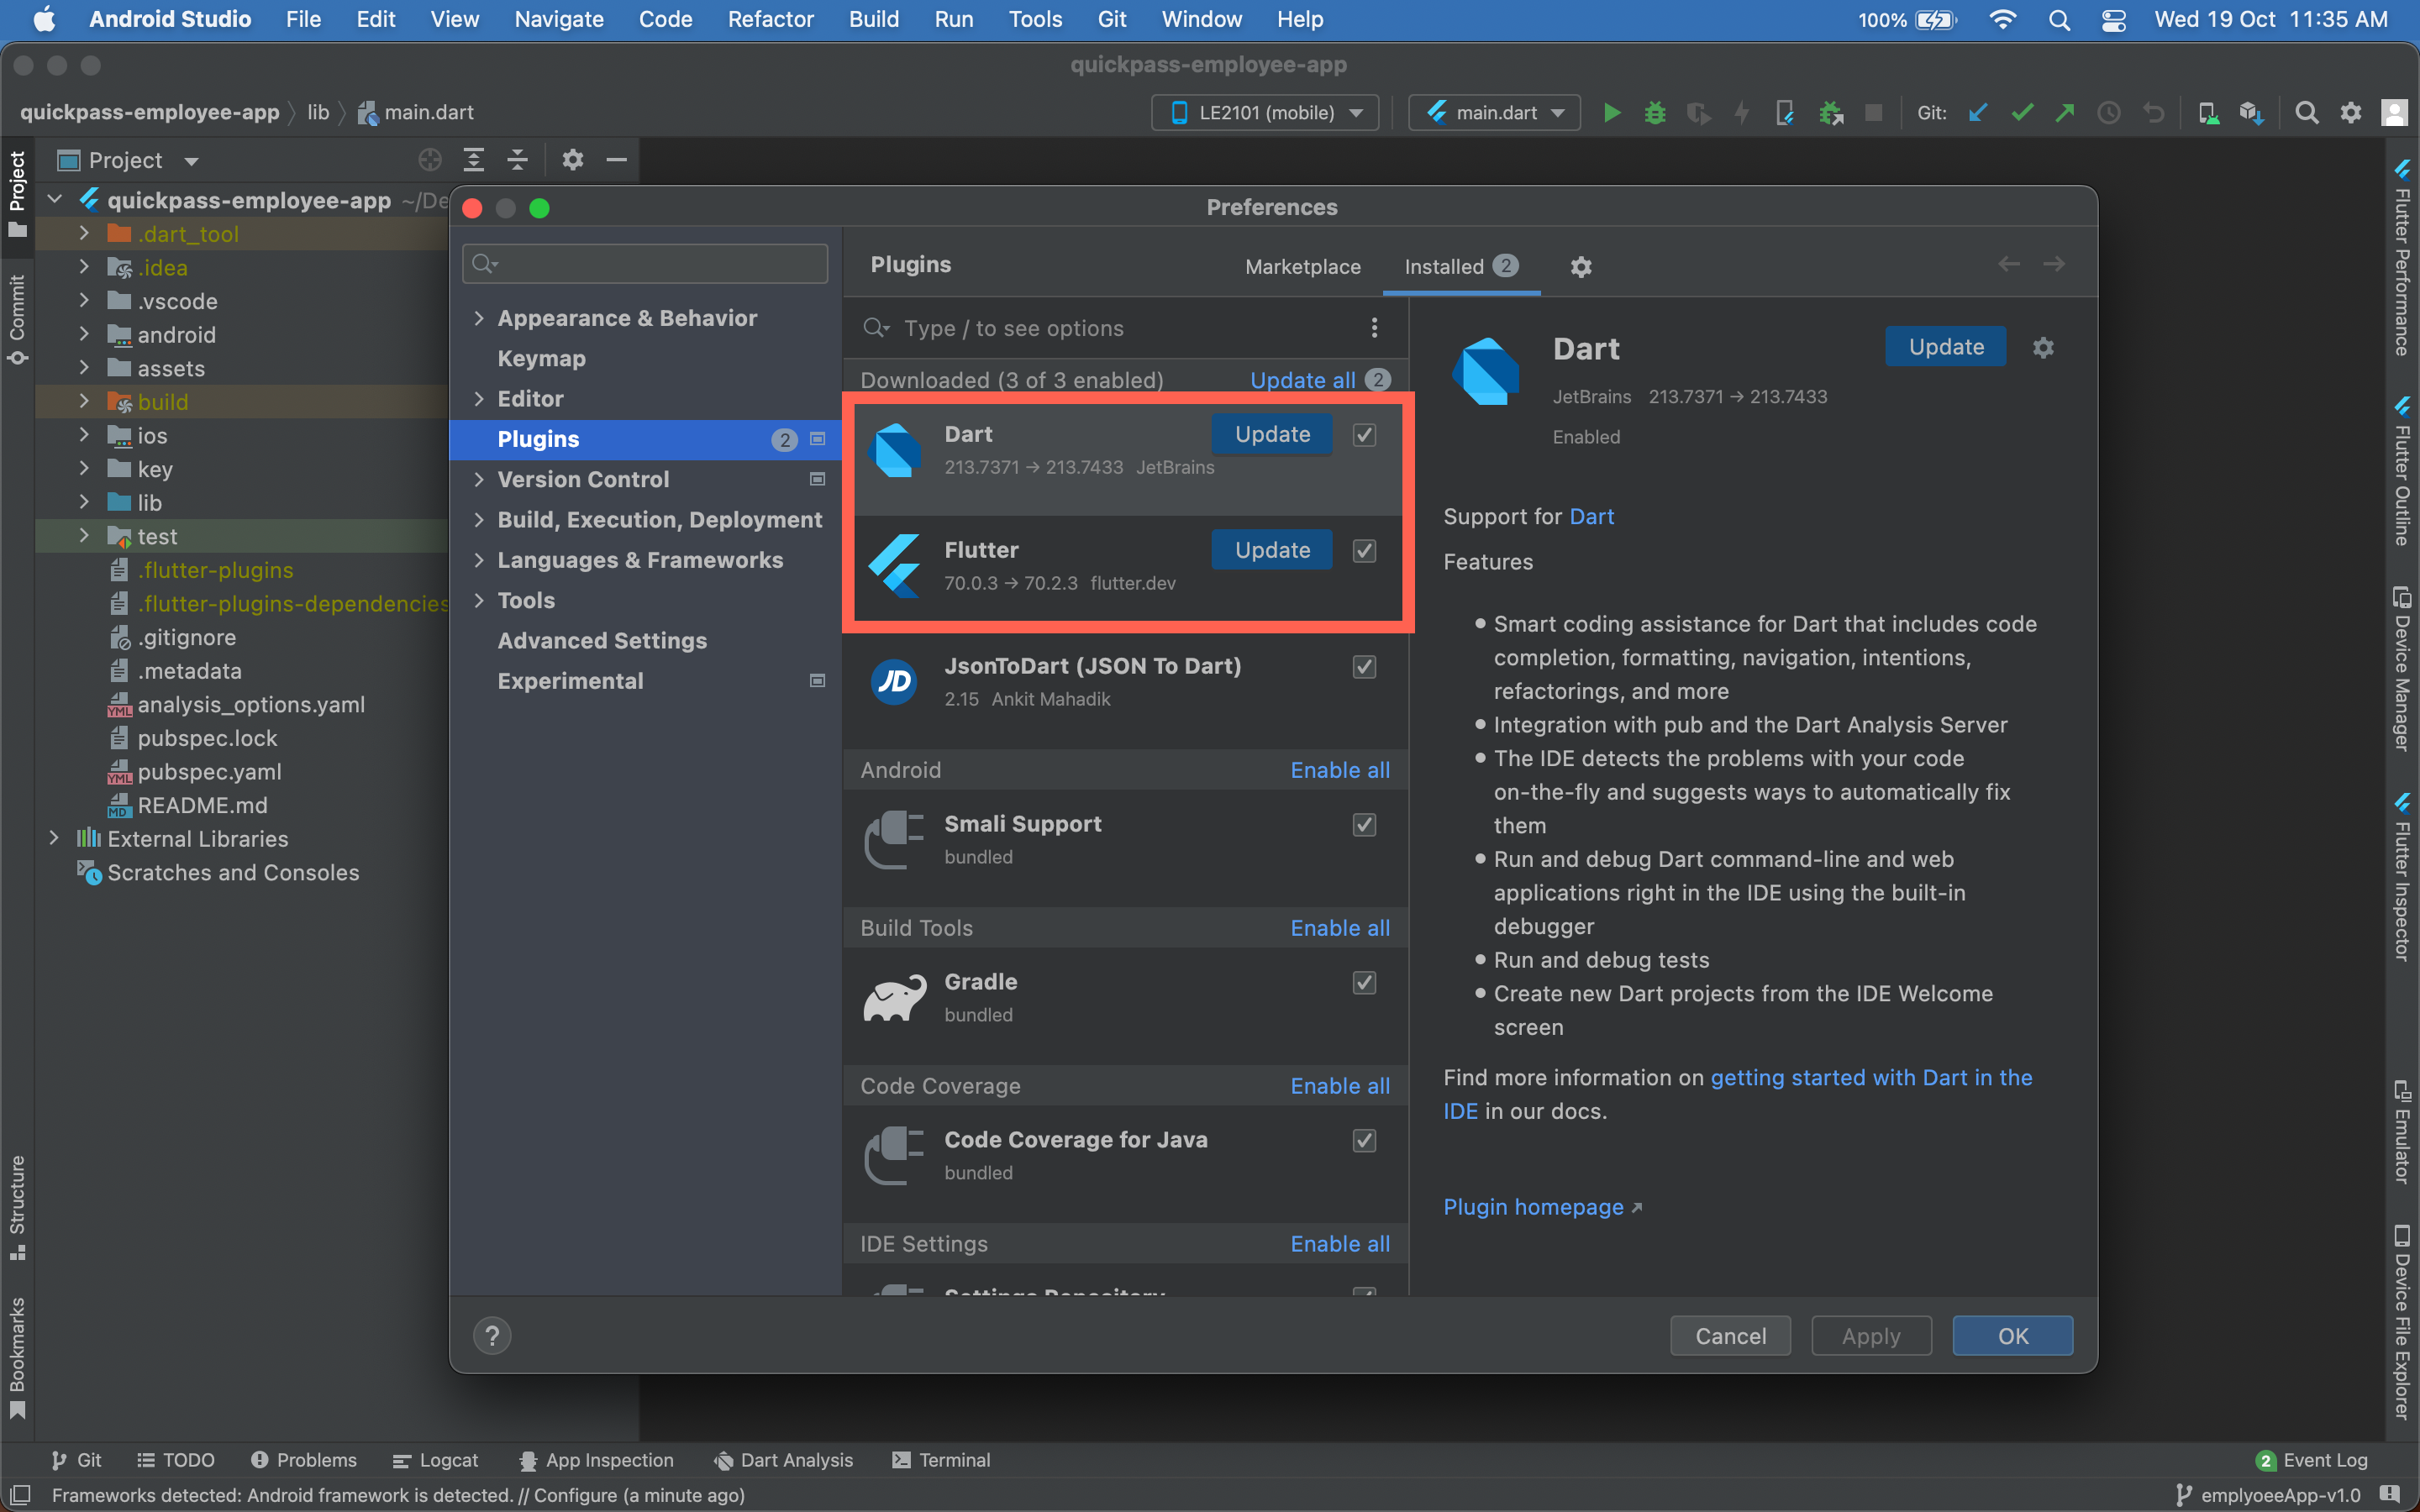The width and height of the screenshot is (2420, 1512).
Task: Click the Preferences search field
Action: pyautogui.click(x=645, y=264)
